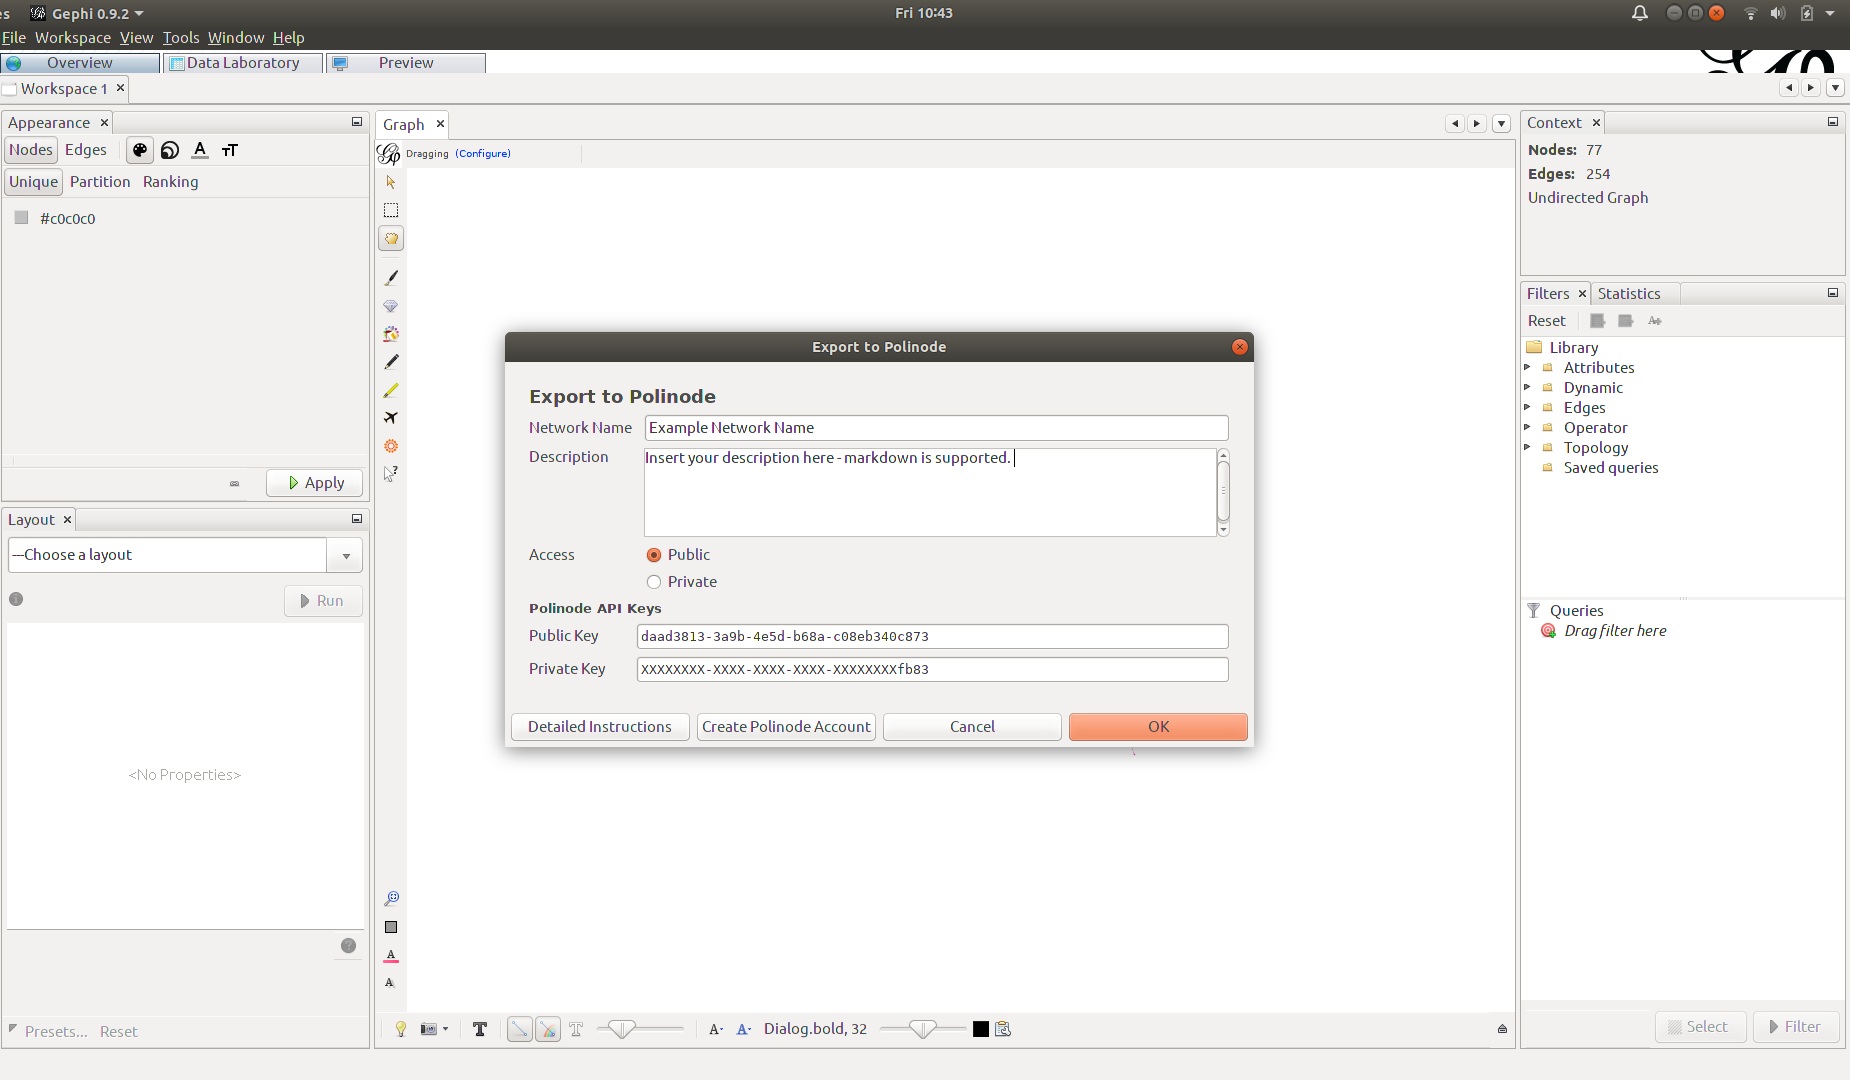Screen dimensions: 1850x1080
Task: Toggle show edge labels outlined T
Action: [x=576, y=1029]
